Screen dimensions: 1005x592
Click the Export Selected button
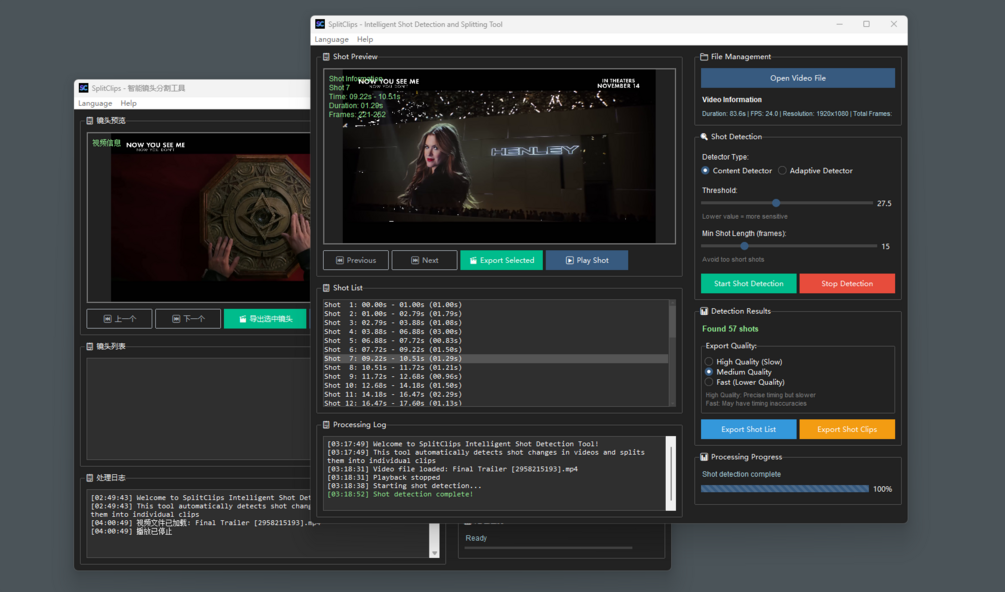pos(501,260)
